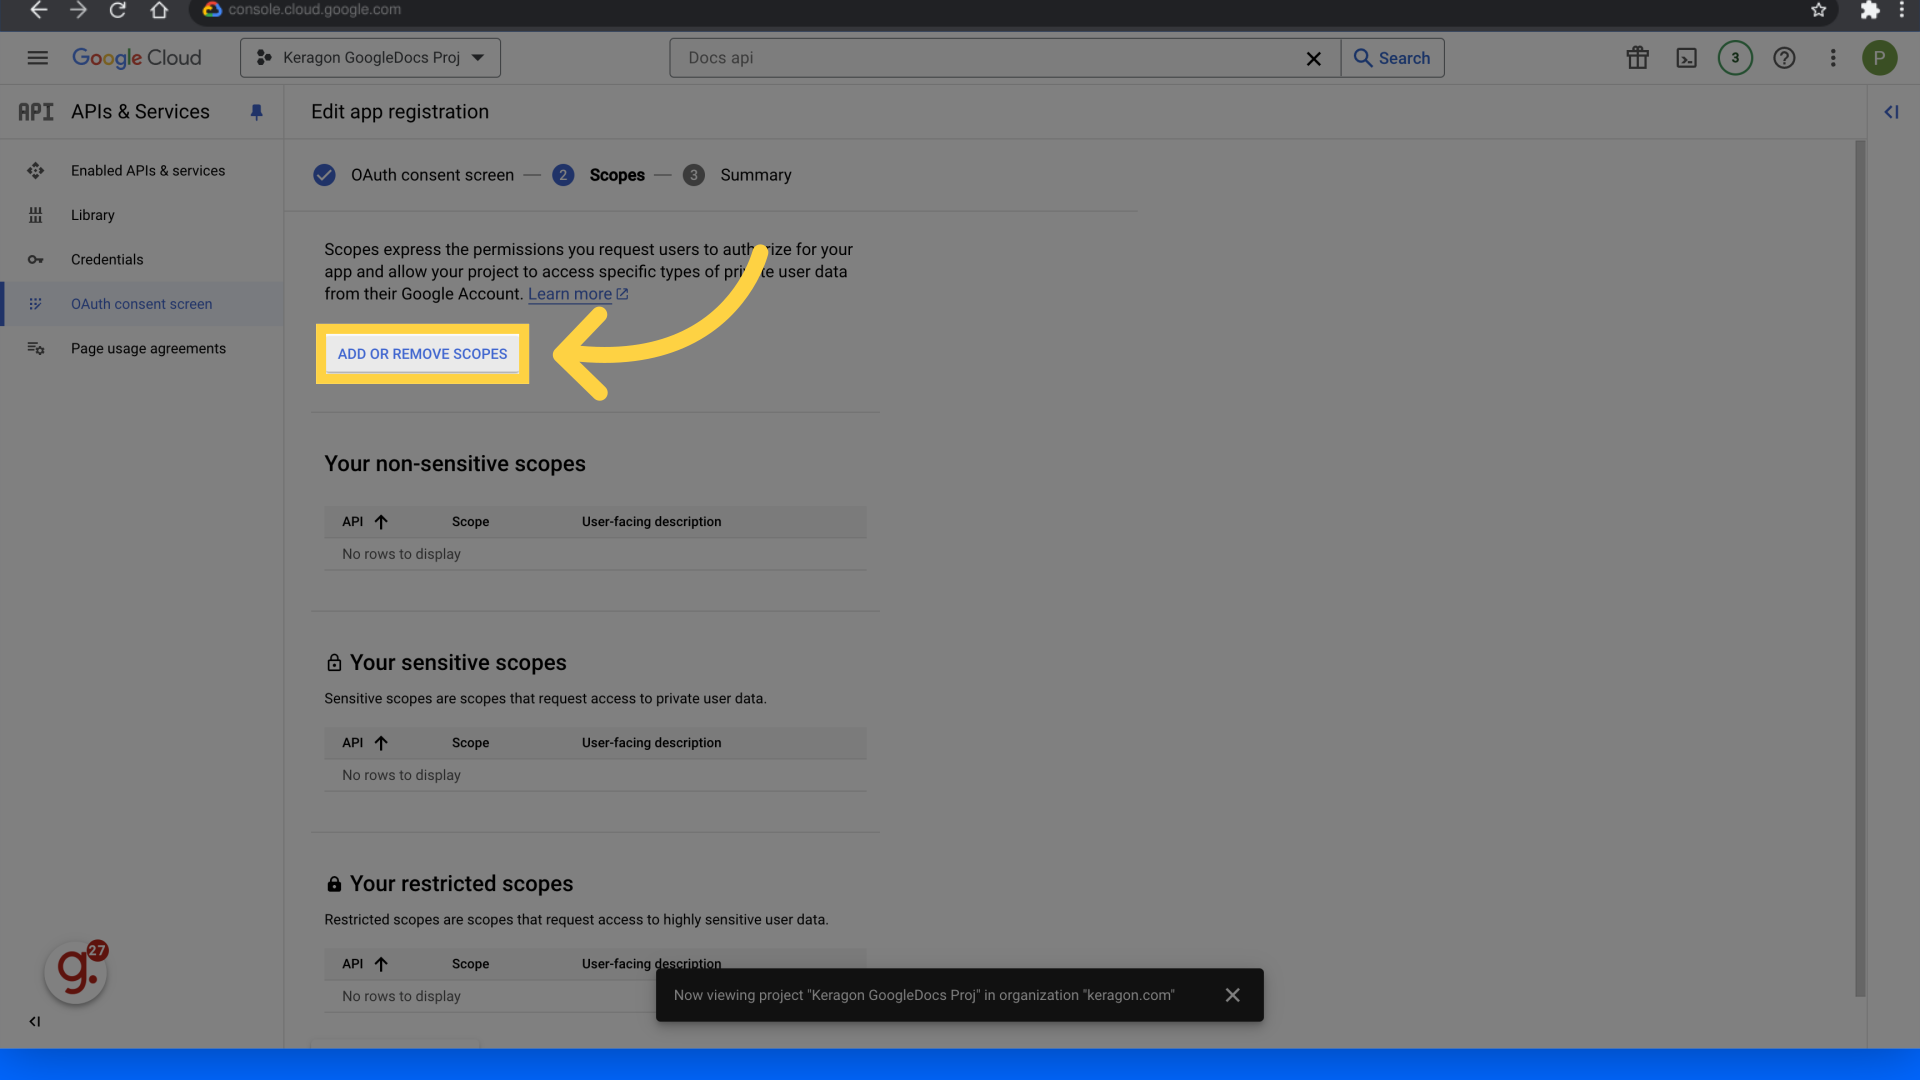
Task: Open notifications badge showing 3
Action: coord(1735,58)
